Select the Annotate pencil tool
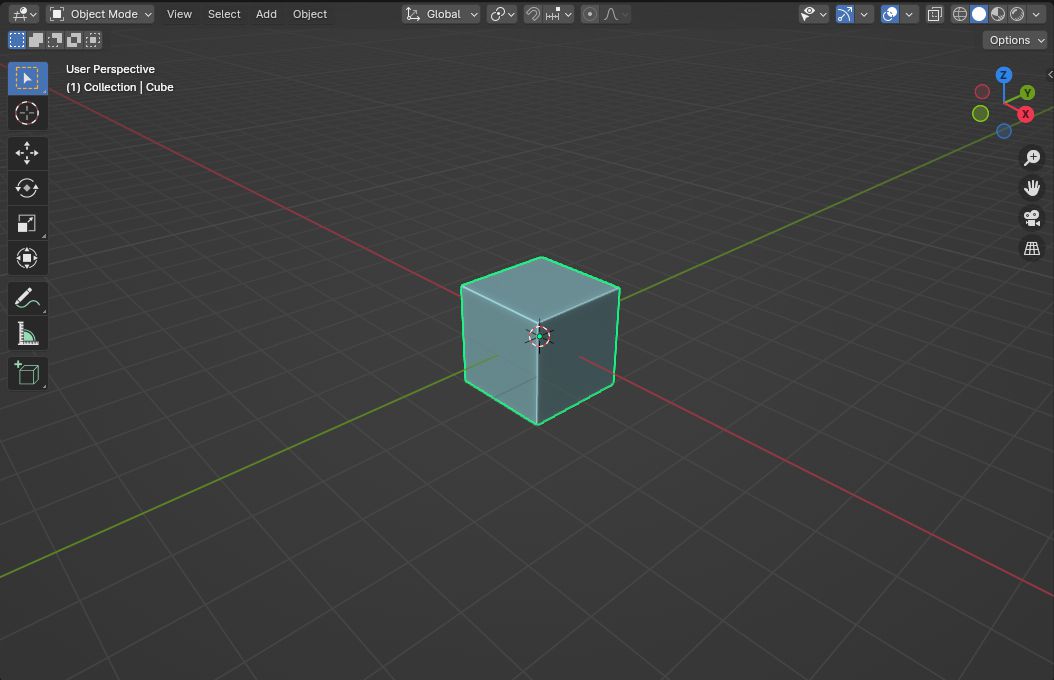 27,298
